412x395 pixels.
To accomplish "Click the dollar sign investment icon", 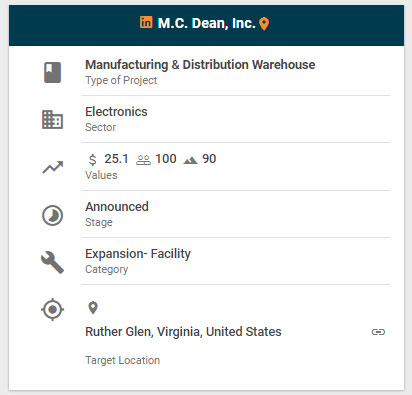I will (93, 160).
